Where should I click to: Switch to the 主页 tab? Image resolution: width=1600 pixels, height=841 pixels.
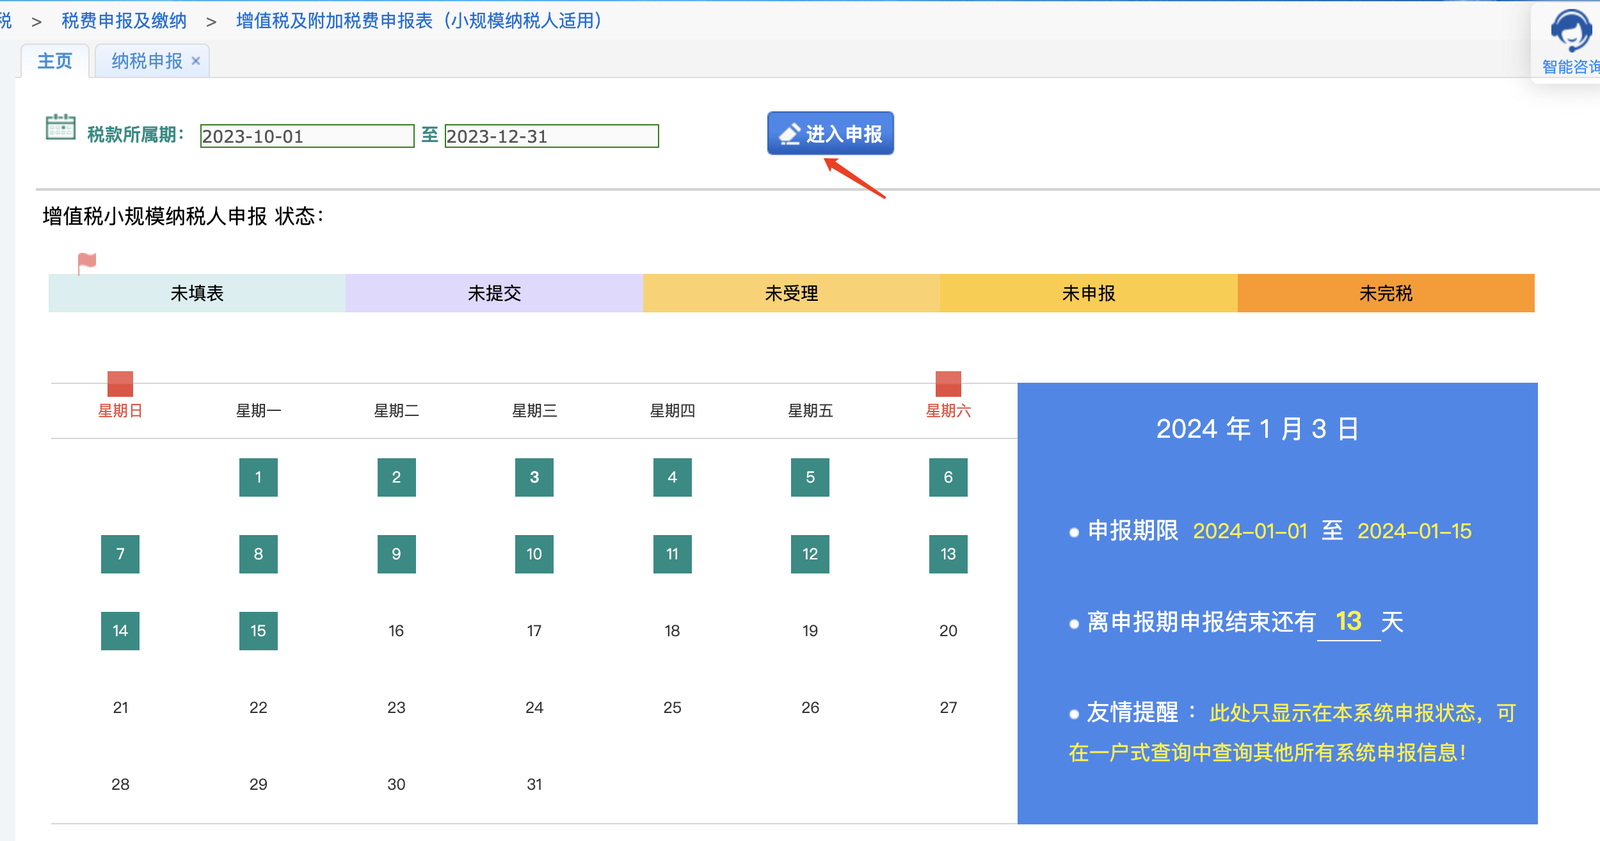coord(55,61)
